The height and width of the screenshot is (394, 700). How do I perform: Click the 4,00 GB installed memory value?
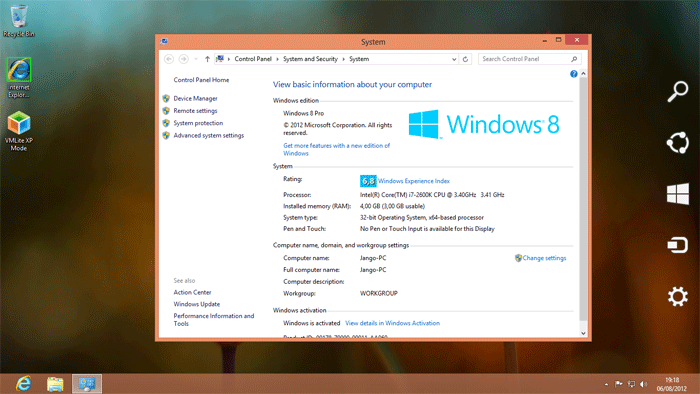point(392,206)
